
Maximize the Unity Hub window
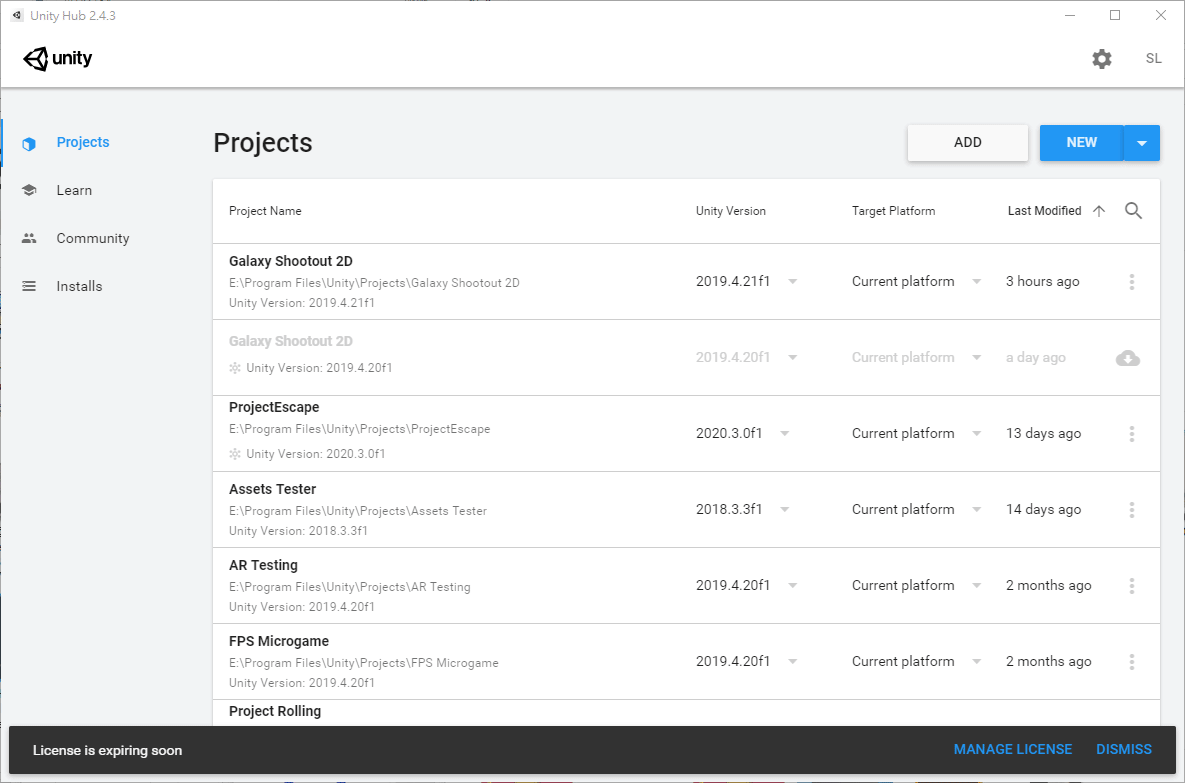pos(1115,15)
